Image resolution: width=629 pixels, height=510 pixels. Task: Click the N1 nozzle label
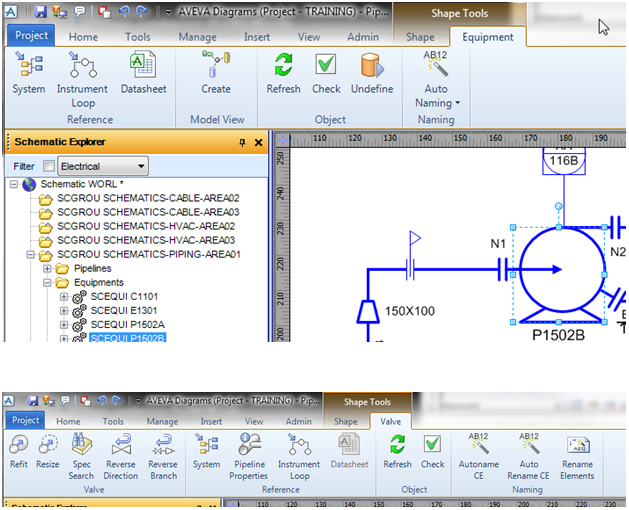pyautogui.click(x=498, y=244)
